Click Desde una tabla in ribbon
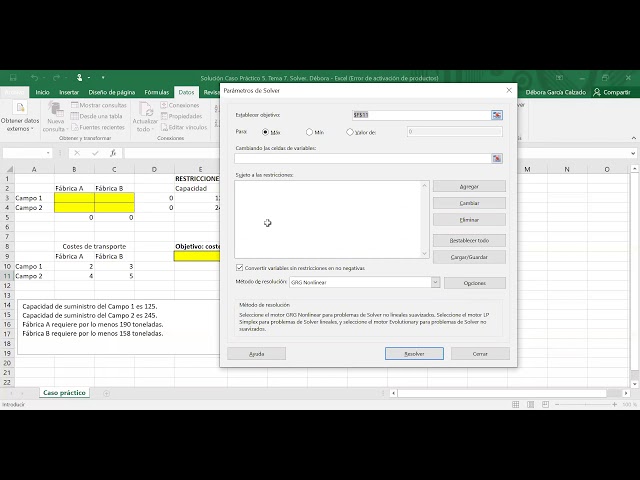Screen dimensions: 640x480 96,116
